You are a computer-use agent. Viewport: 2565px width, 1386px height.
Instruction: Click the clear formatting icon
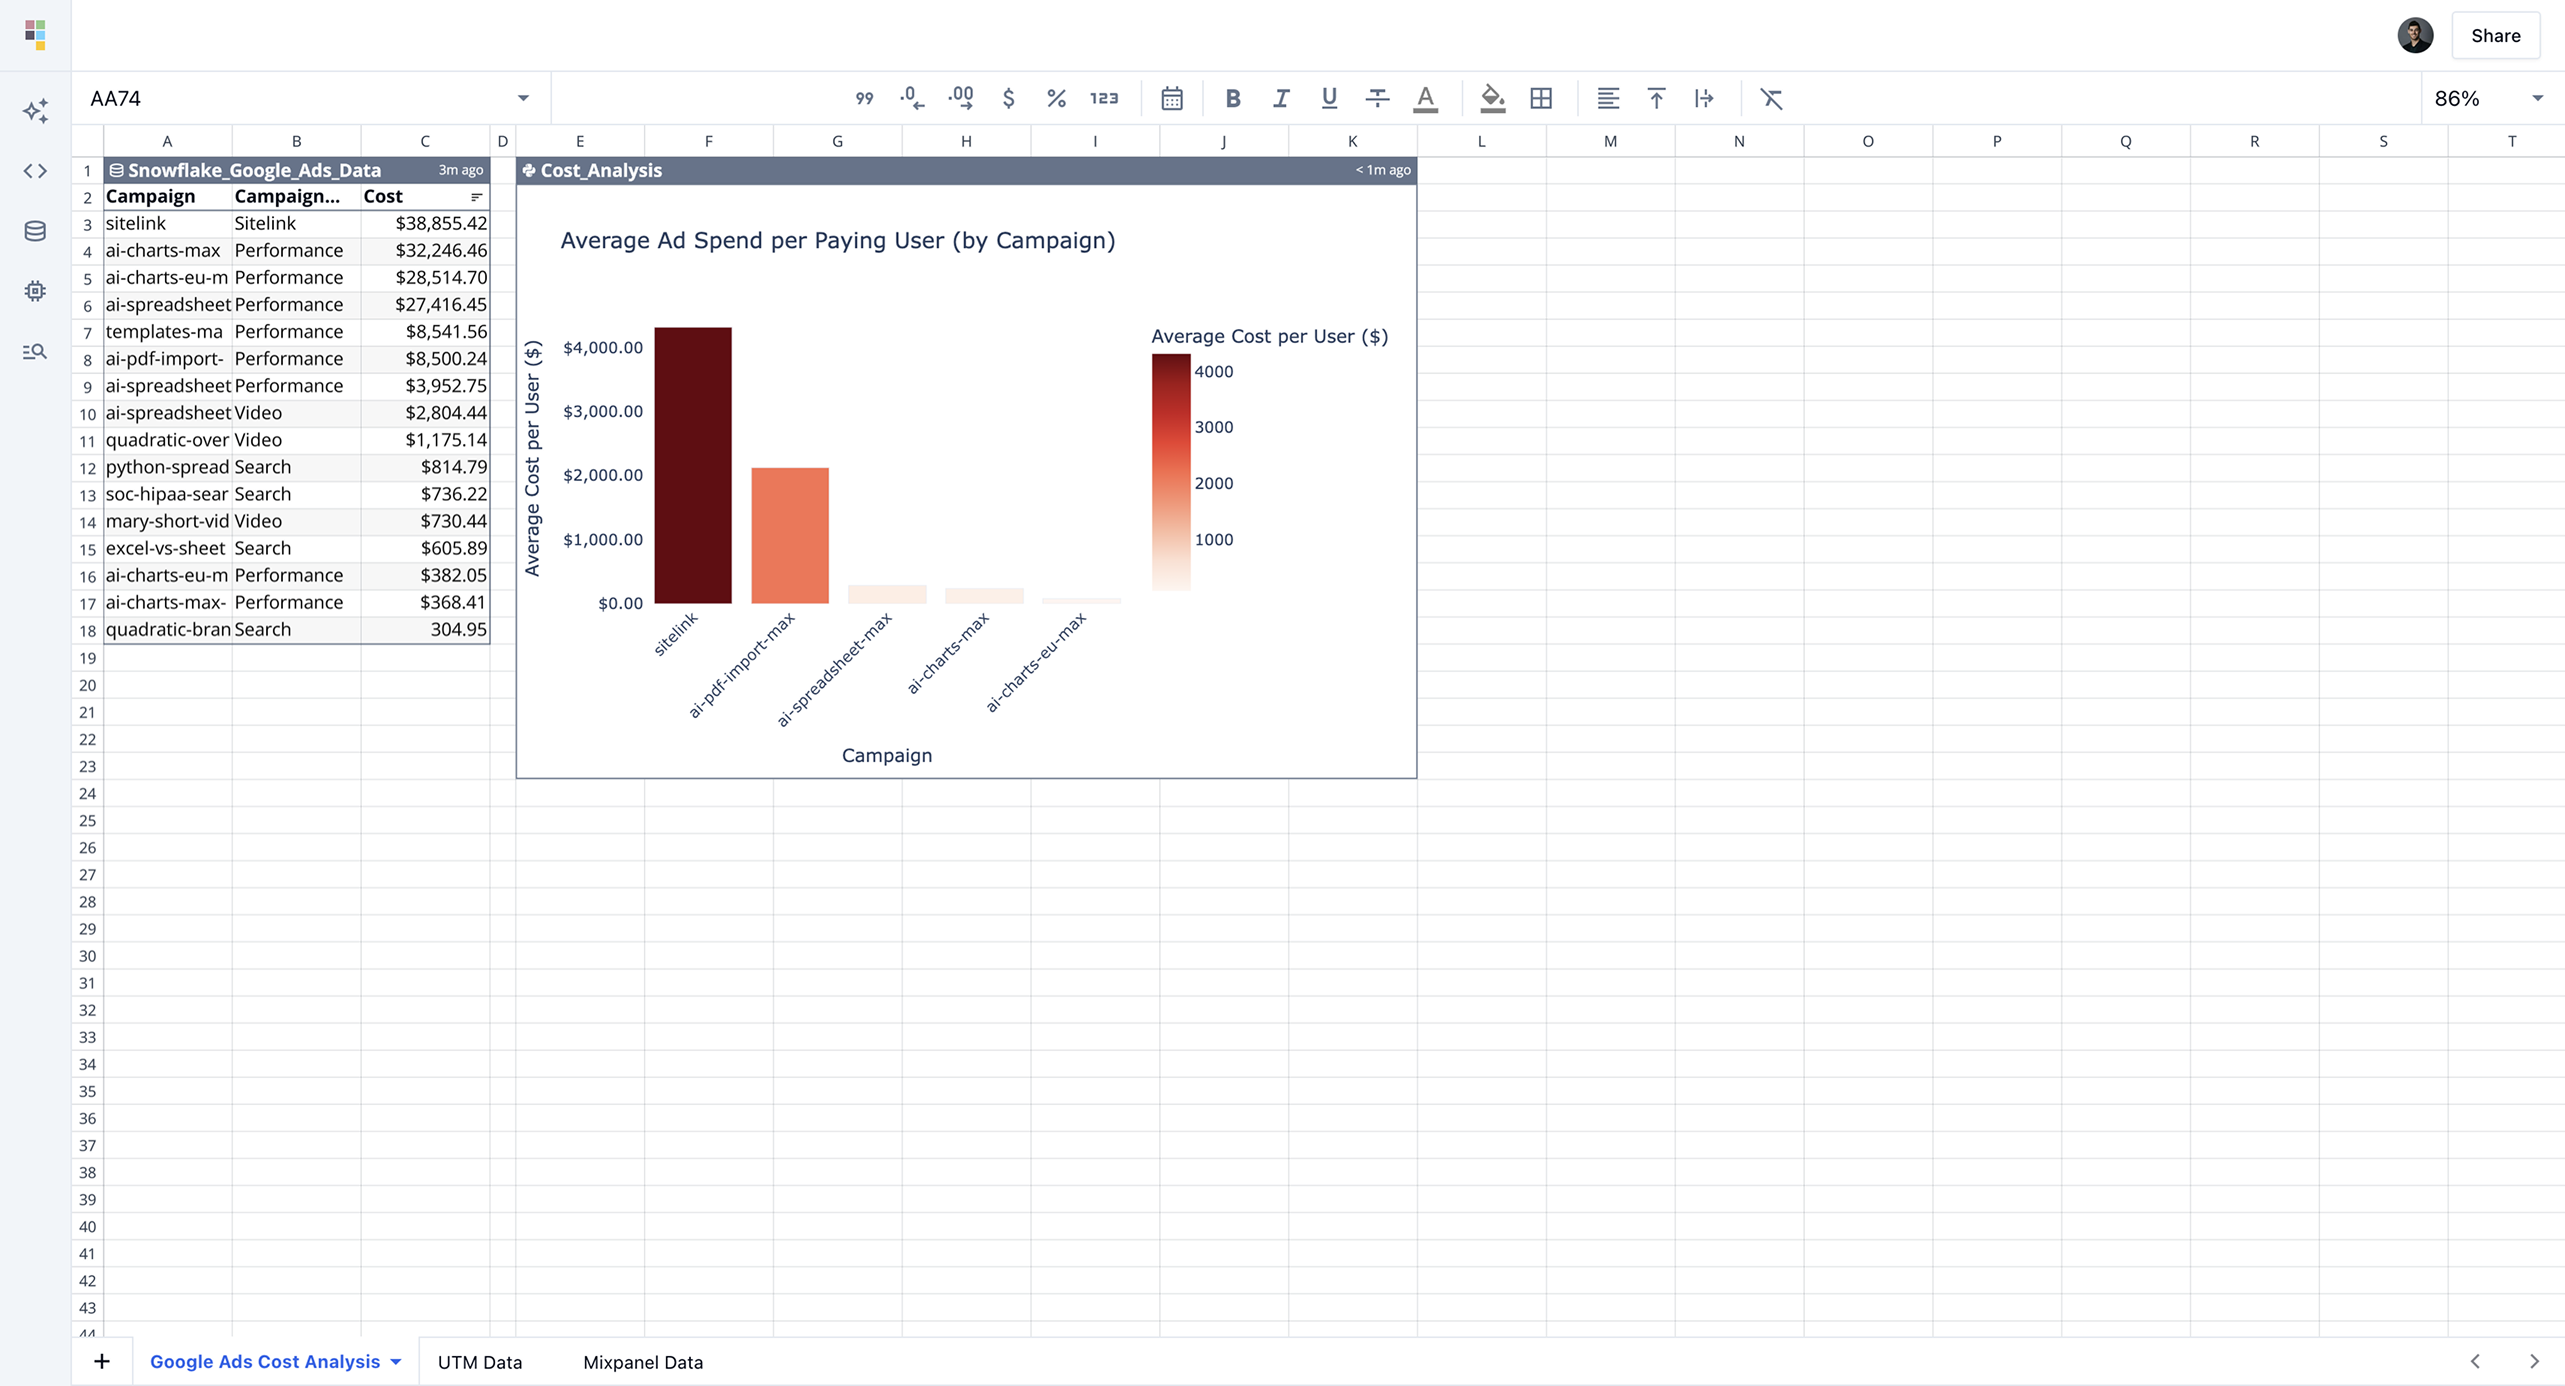pos(1771,98)
